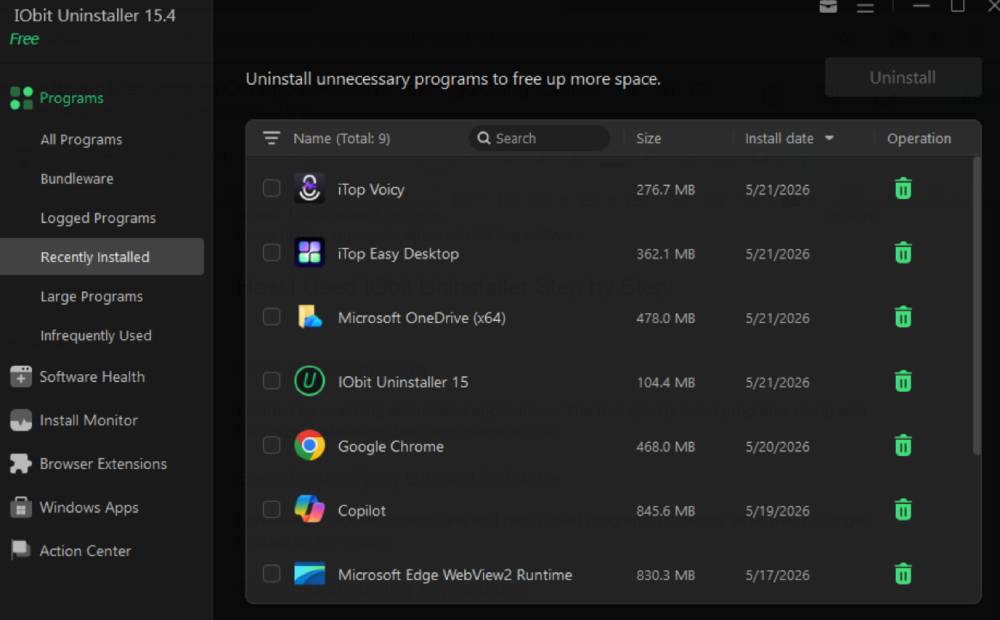Image resolution: width=1000 pixels, height=620 pixels.
Task: Click the Google Chrome app icon
Action: [x=309, y=446]
